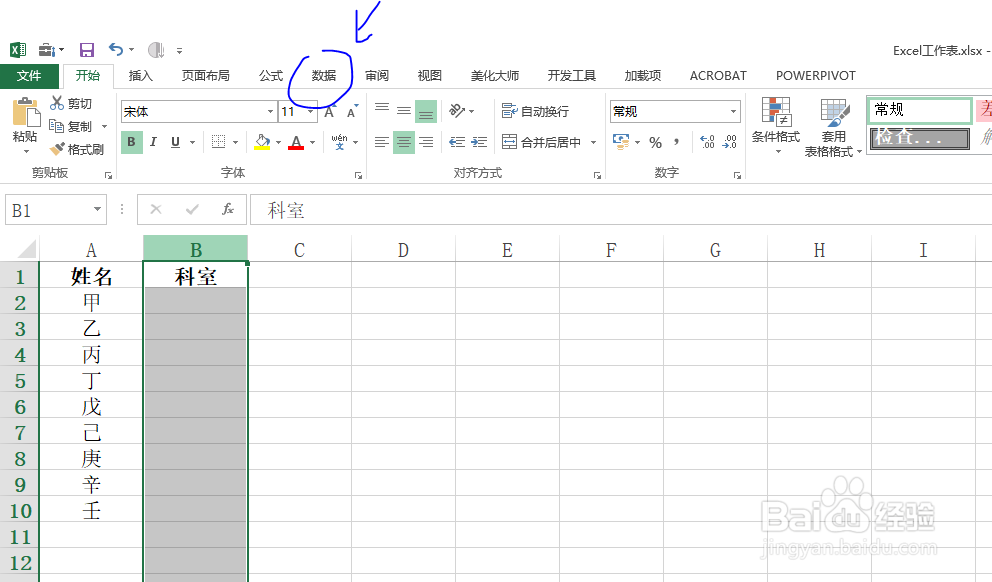Copy using the 复制 icon
Image resolution: width=992 pixels, height=582 pixels.
(71, 126)
